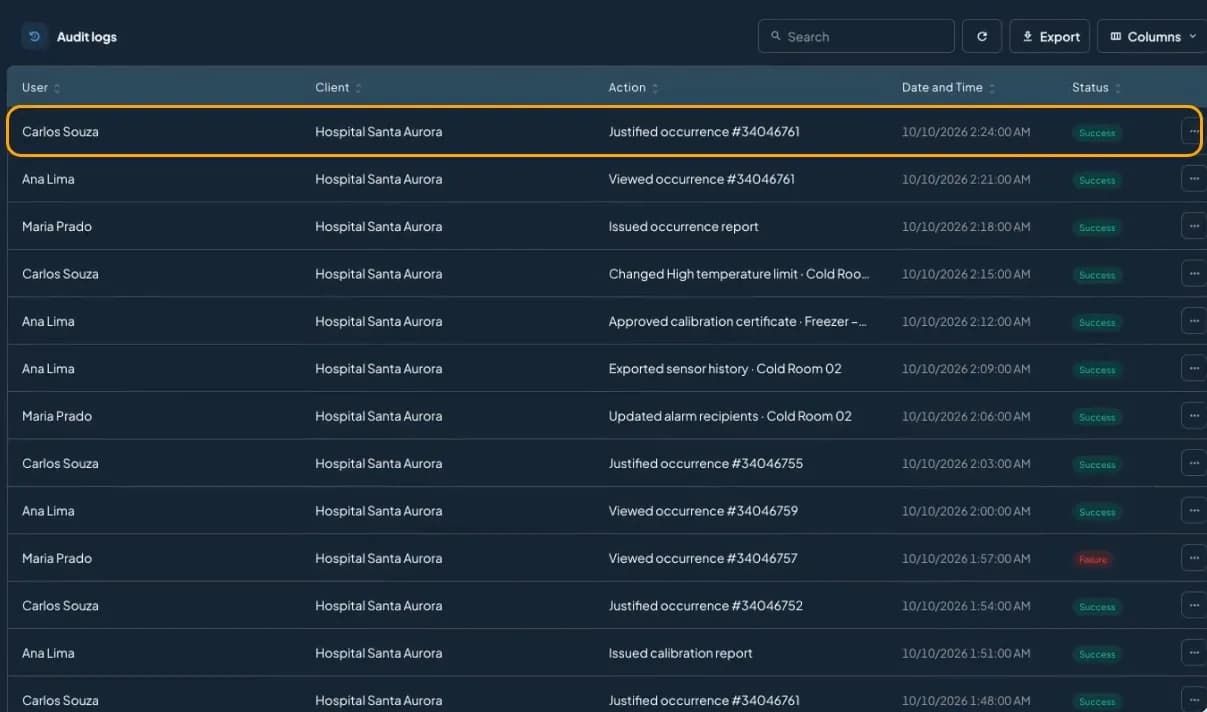This screenshot has width=1207, height=712.
Task: Open row actions for Approved calibration certificate
Action: pos(1193,321)
